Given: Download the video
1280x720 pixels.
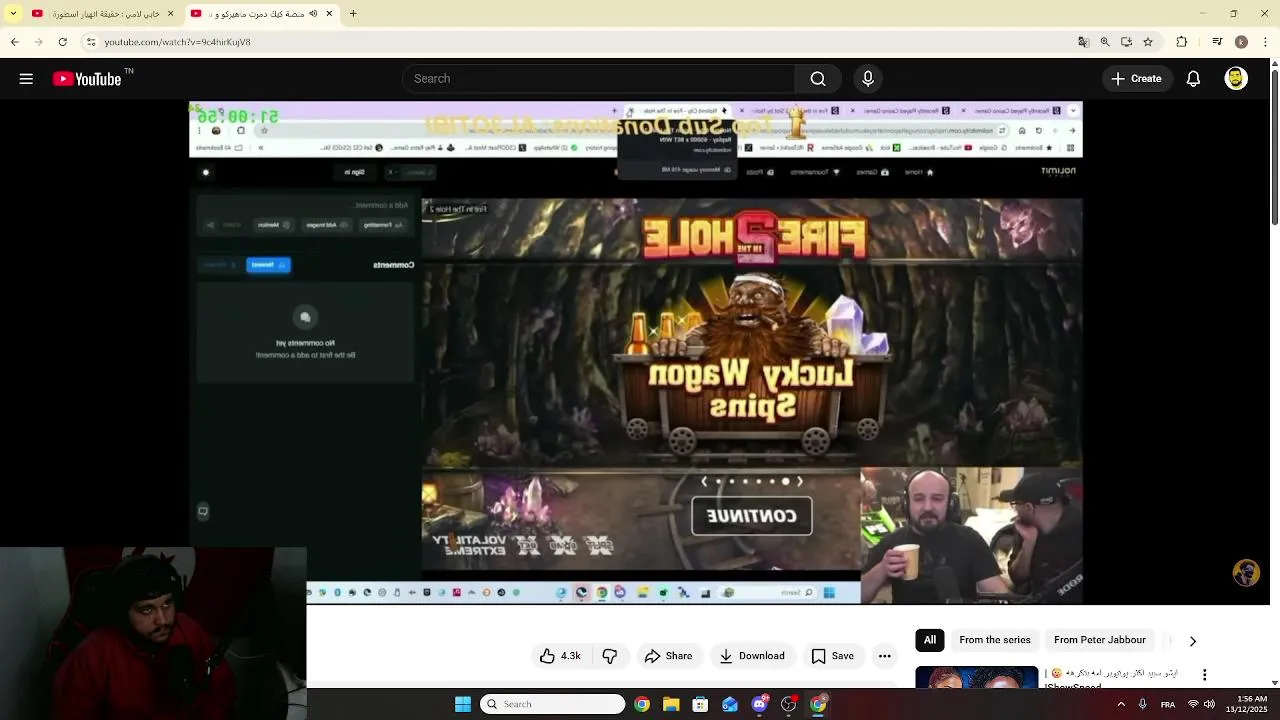Looking at the screenshot, I should pos(752,656).
